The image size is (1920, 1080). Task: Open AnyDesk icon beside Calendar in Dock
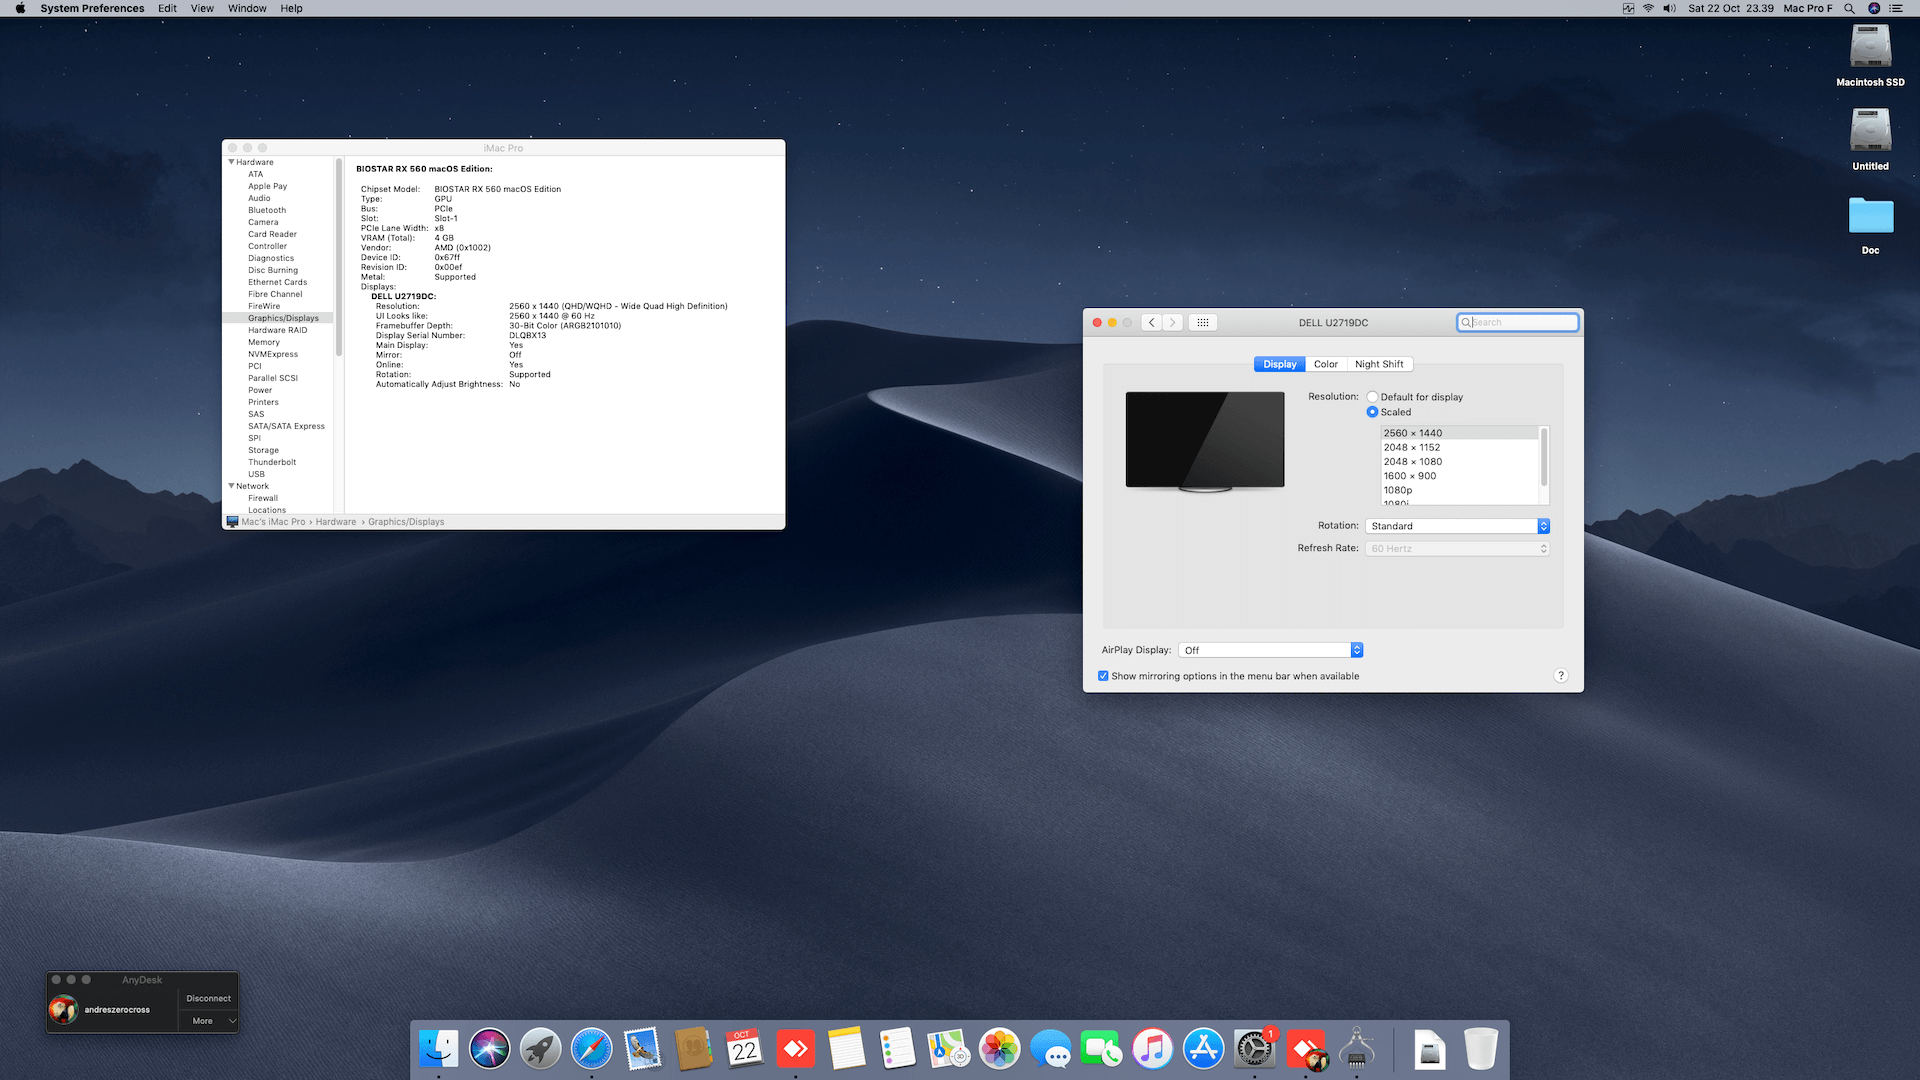796,1049
